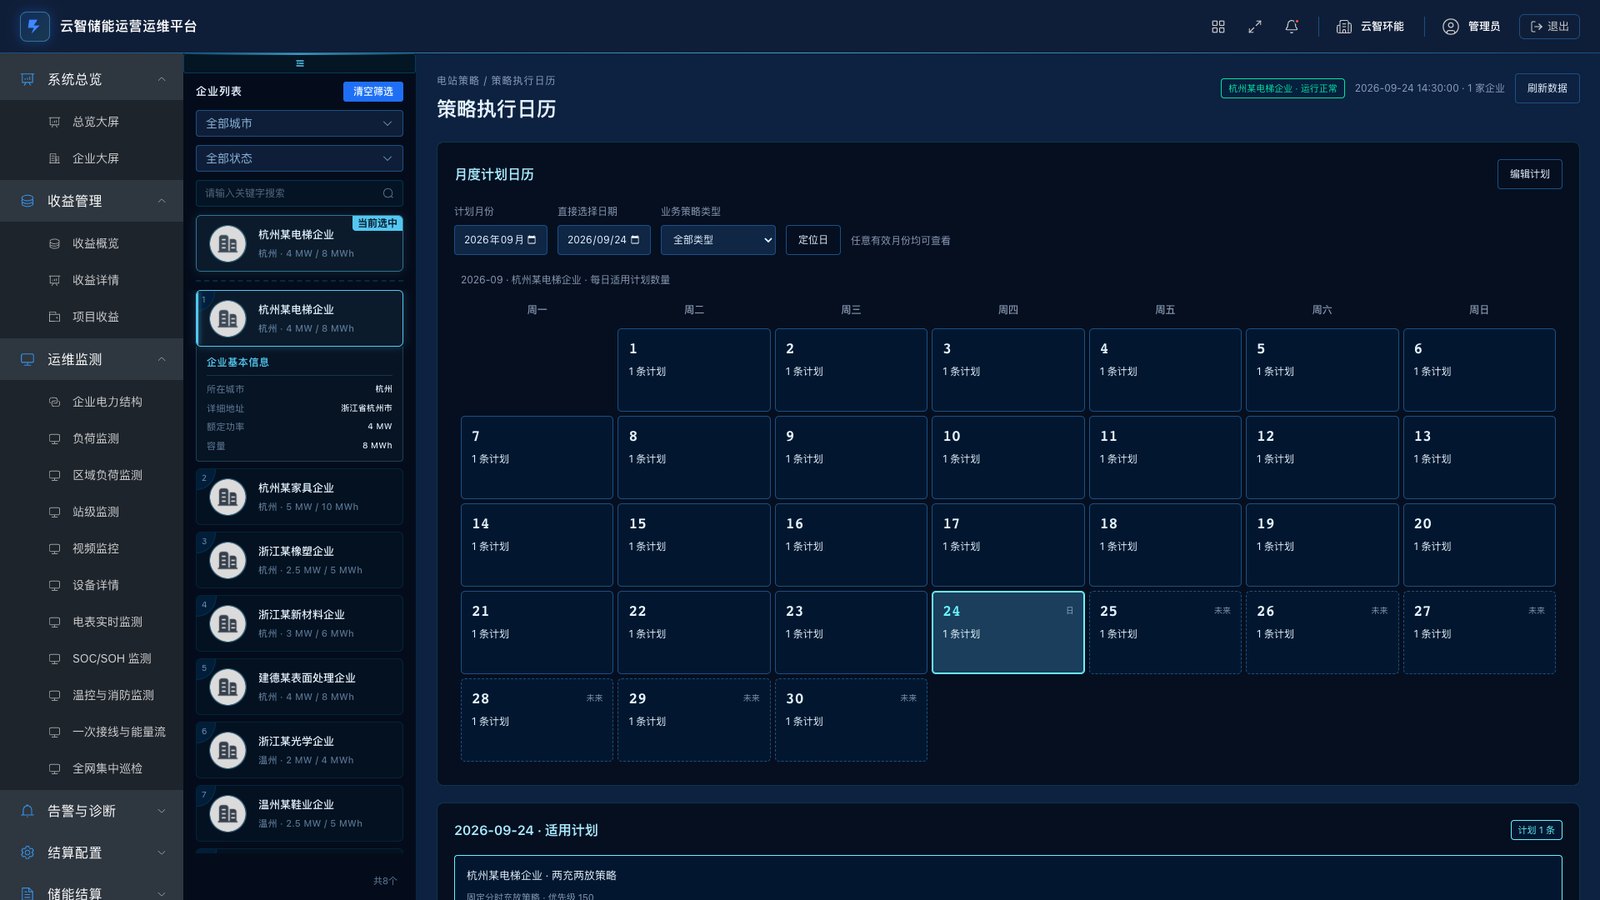Click the 清空筛选 button
Viewport: 1600px width, 900px height.
tap(373, 91)
